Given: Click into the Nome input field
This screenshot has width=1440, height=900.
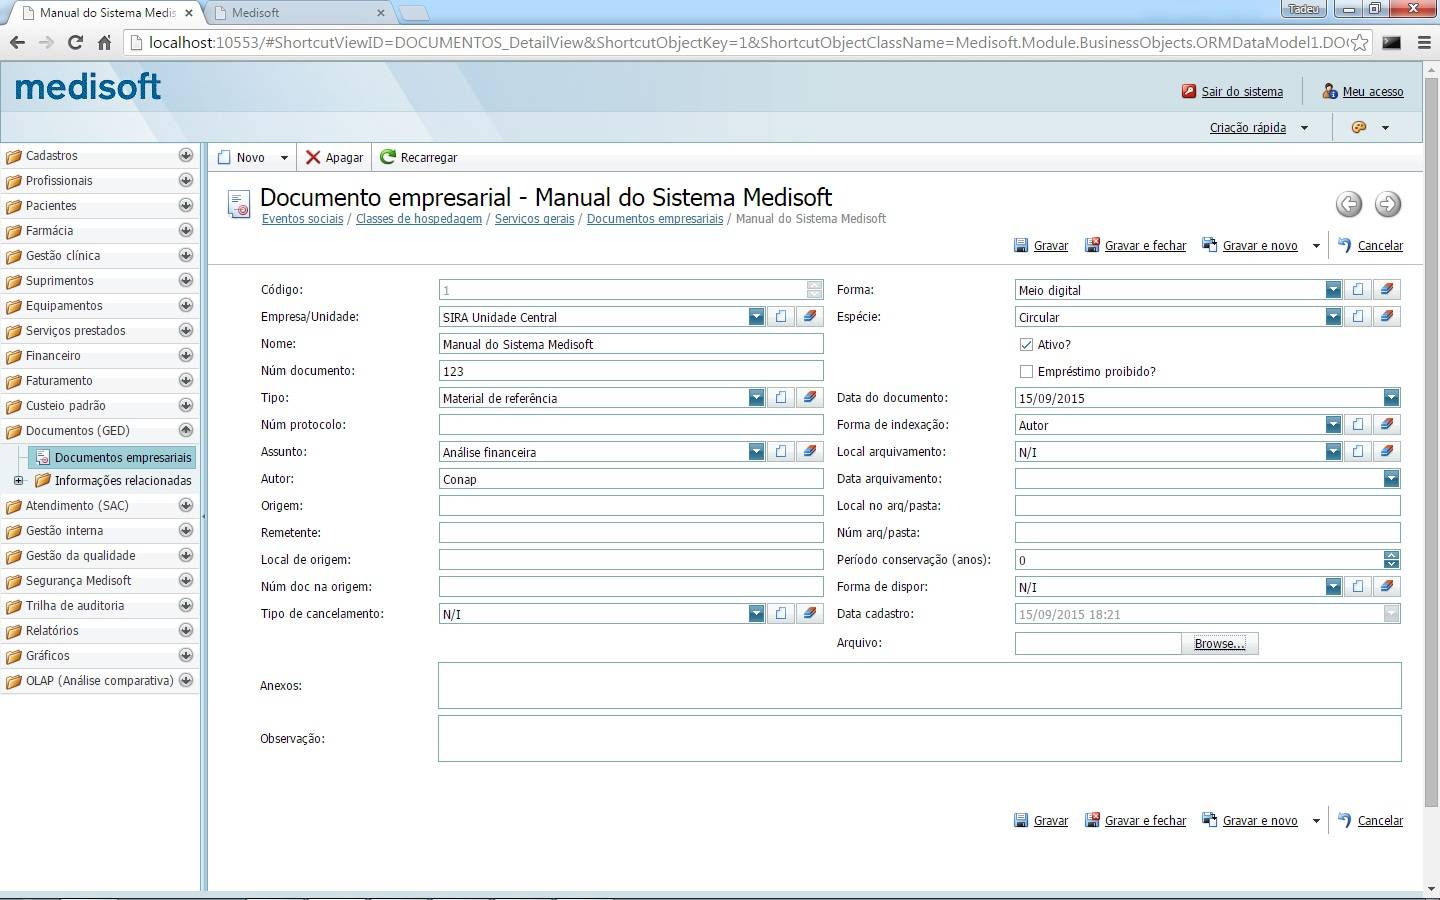Looking at the screenshot, I should point(631,344).
